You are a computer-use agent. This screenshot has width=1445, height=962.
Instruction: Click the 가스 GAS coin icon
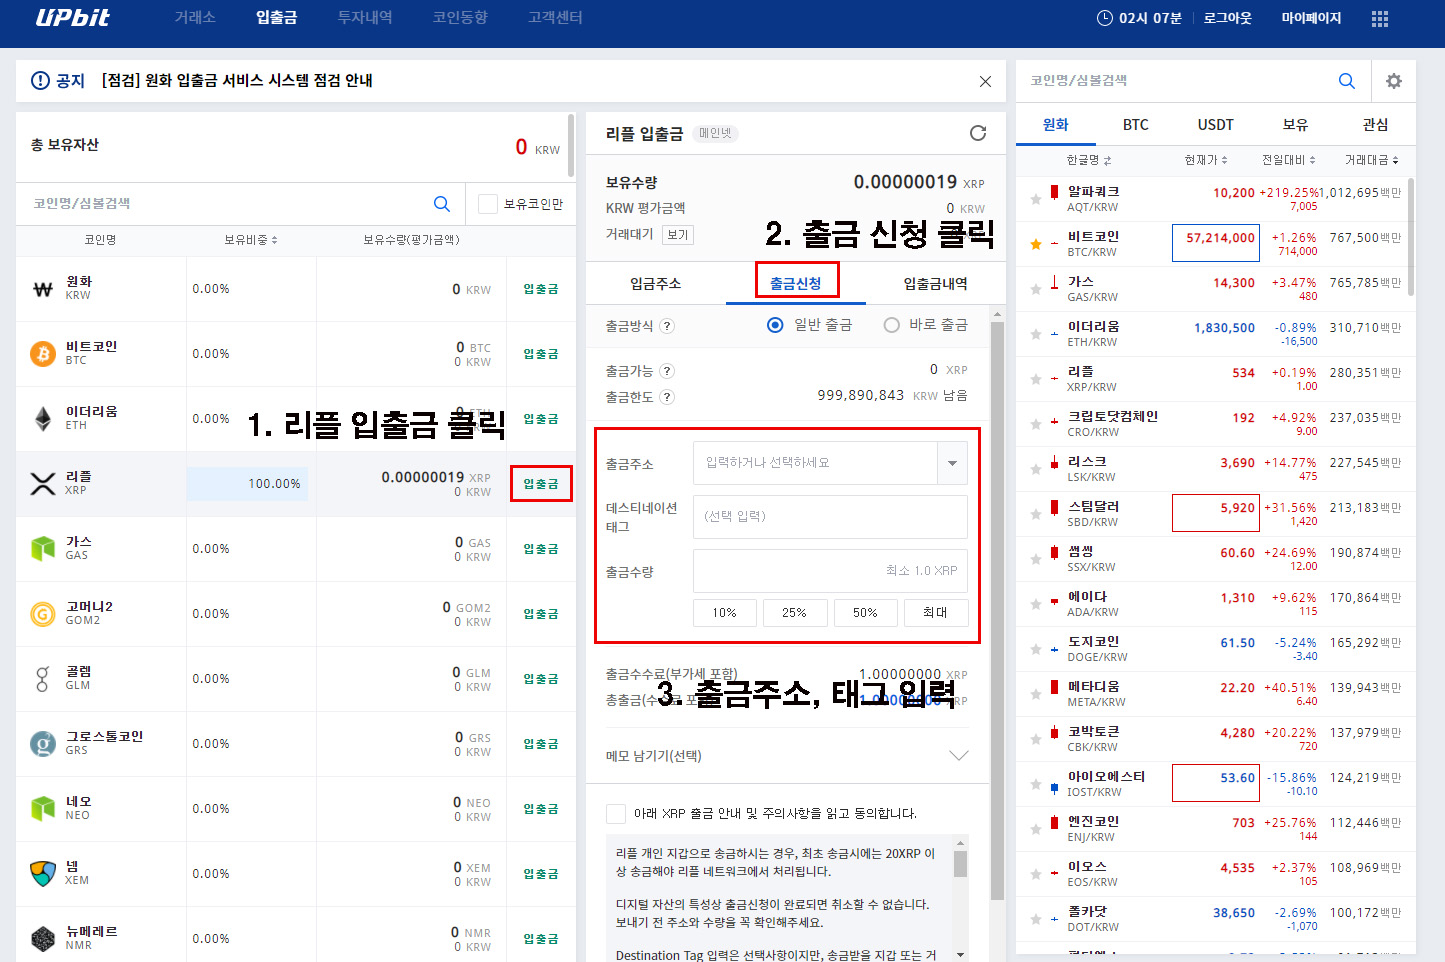coord(43,549)
